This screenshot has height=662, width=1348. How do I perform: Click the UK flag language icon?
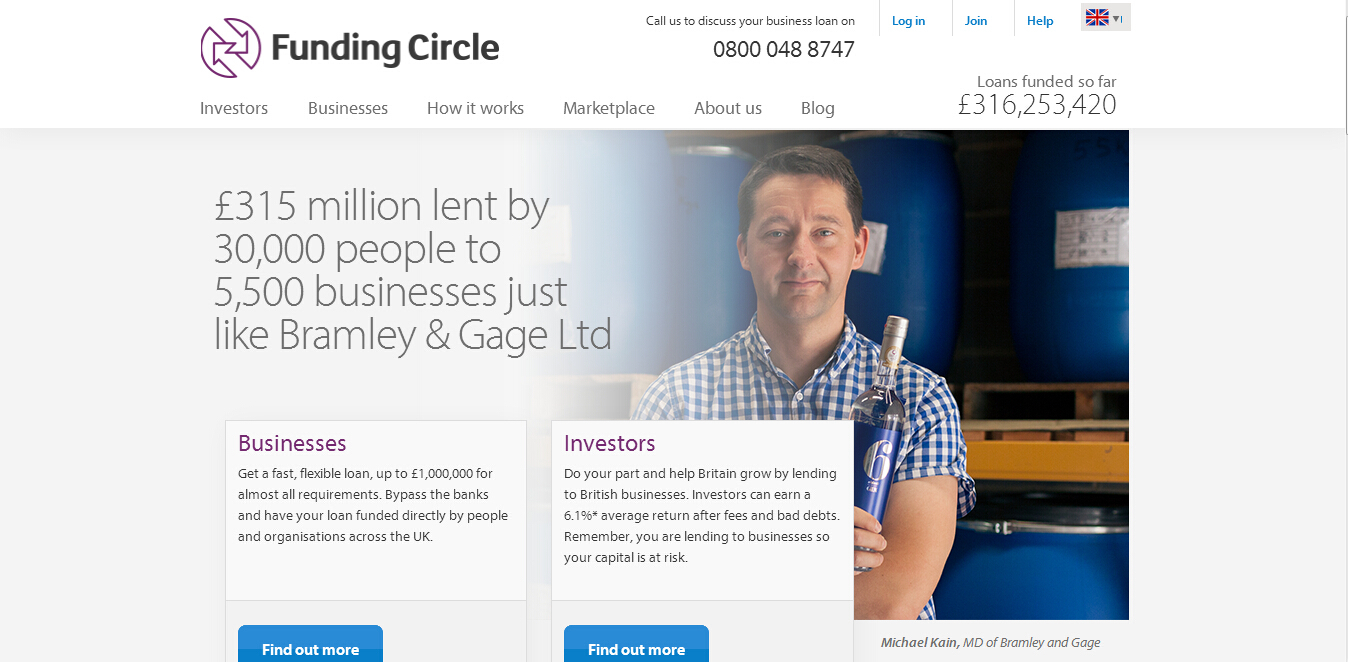[1097, 17]
